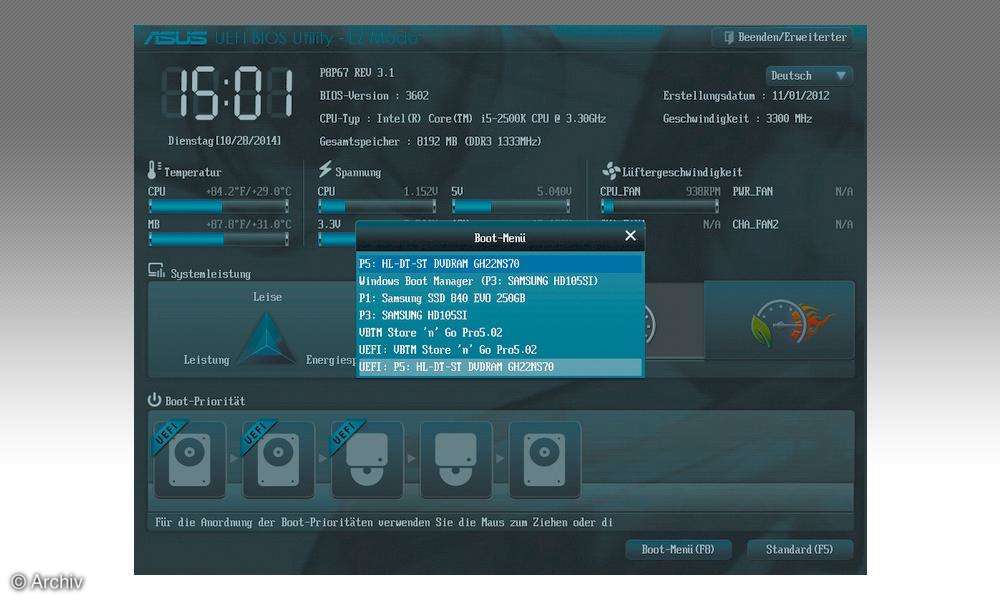Open the Deutsch language dropdown
The image size is (1000, 600).
[x=808, y=74]
